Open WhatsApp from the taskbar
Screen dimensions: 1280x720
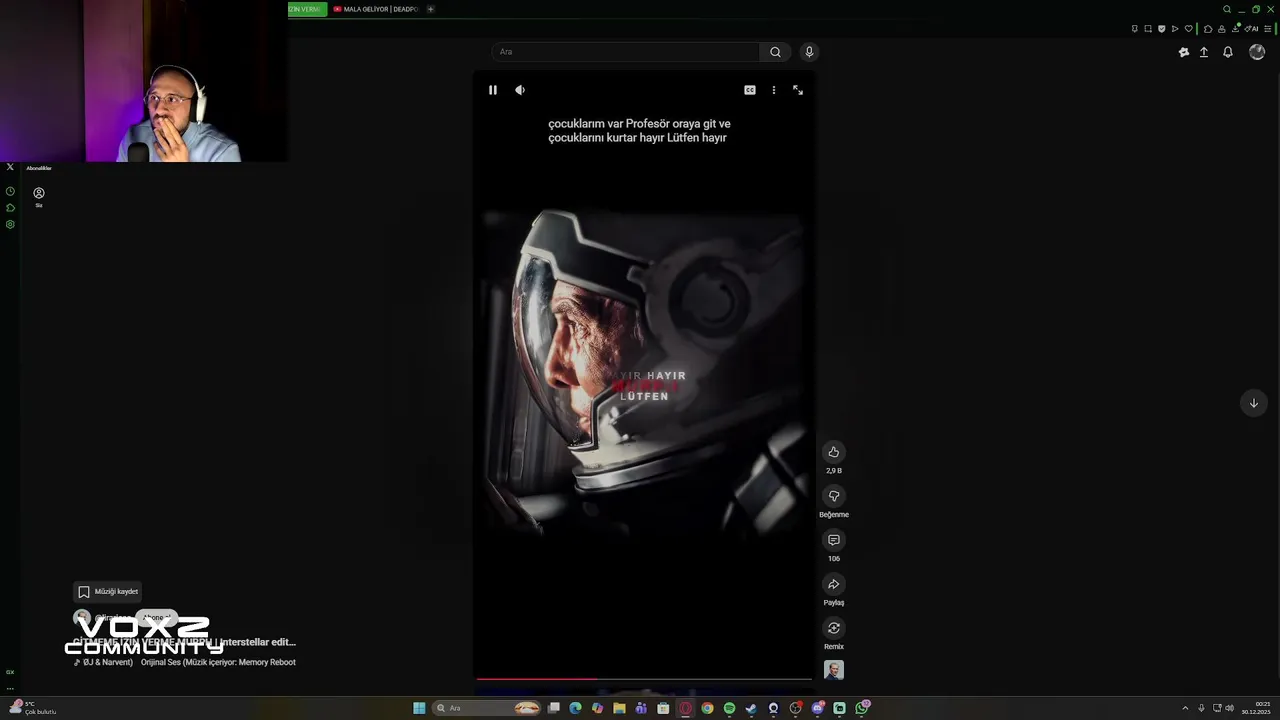pos(862,708)
